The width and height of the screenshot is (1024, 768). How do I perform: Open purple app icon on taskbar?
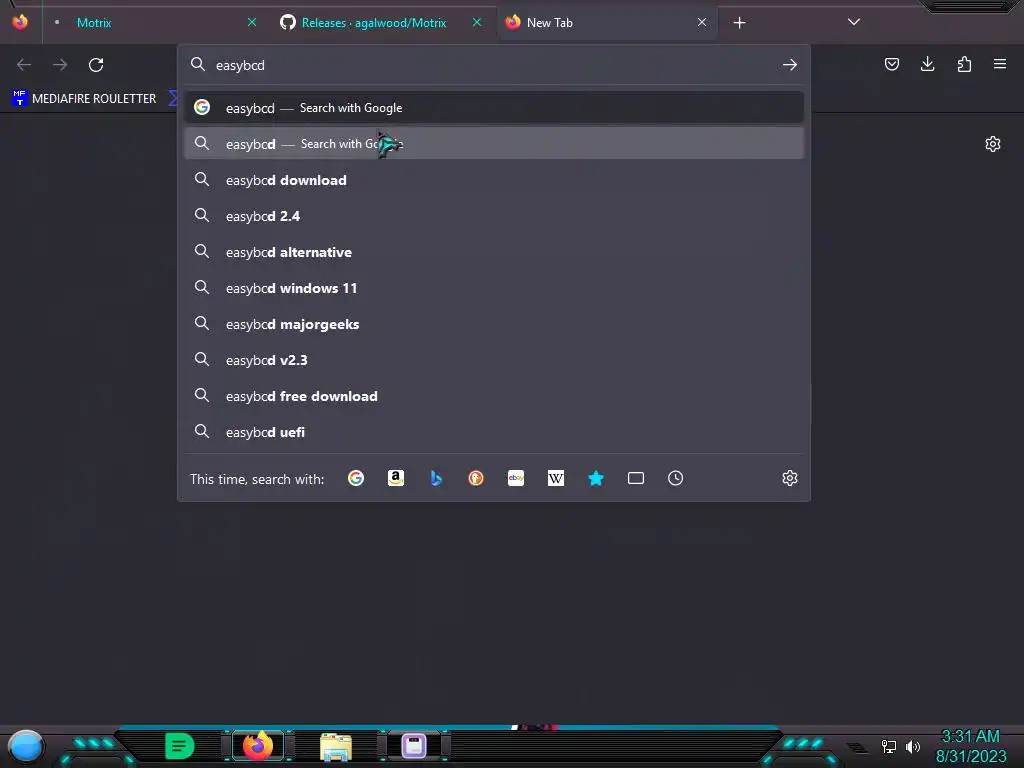coord(413,746)
